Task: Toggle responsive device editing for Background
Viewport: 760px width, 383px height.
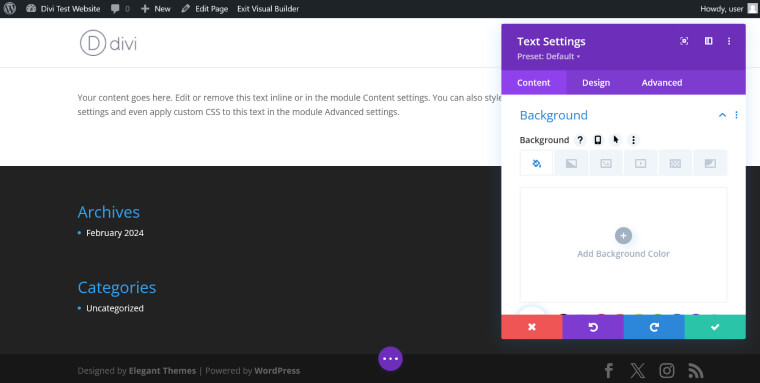Action: [598, 140]
